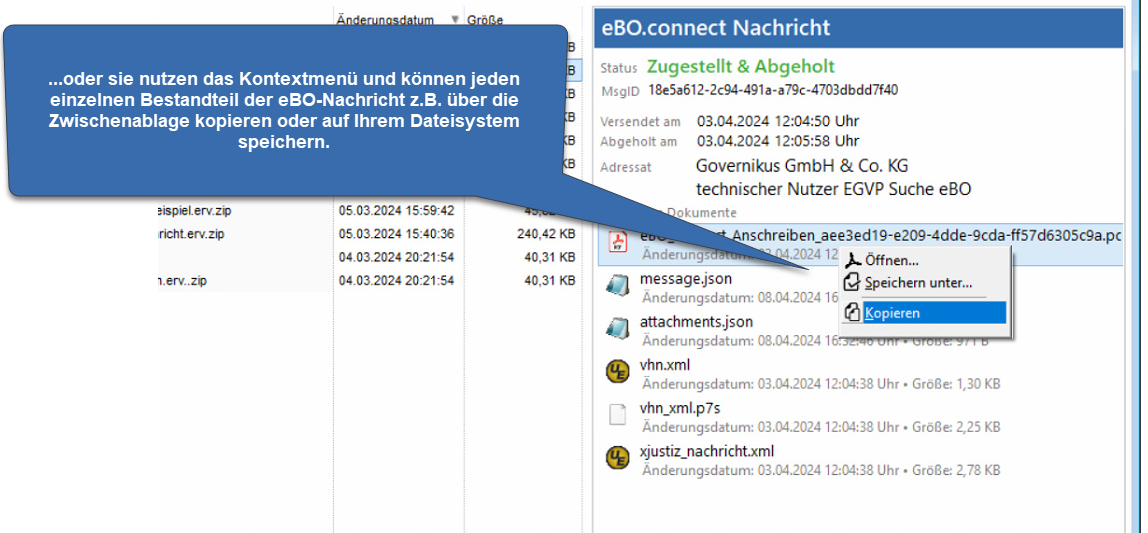The height and width of the screenshot is (533, 1148).
Task: Click the 40,31 KB size in the n.erv..zip row
Action: (x=549, y=280)
